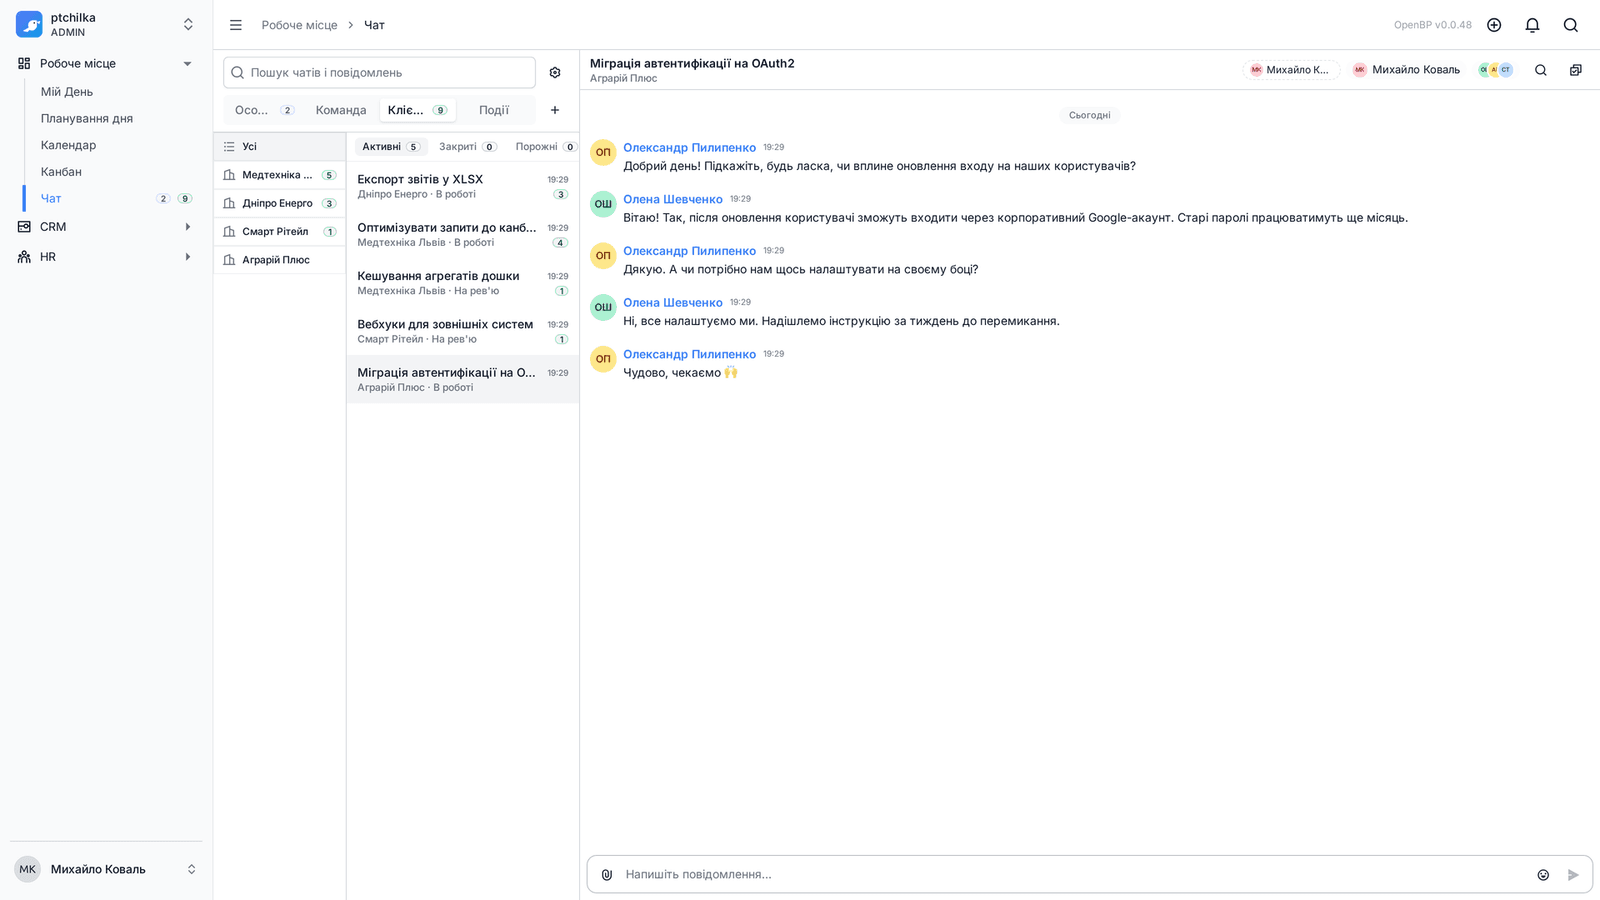Add a new chat tab with plus
This screenshot has height=900, width=1600.
(555, 110)
